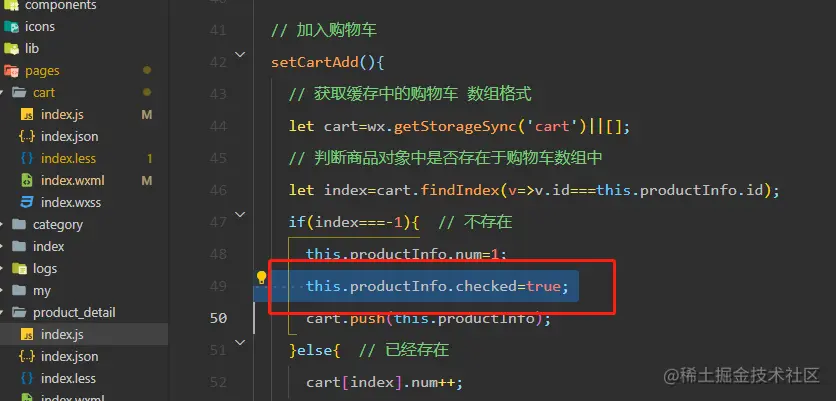This screenshot has height=401, width=836.
Task: Click the word checked on line 49
Action: [x=486, y=286]
